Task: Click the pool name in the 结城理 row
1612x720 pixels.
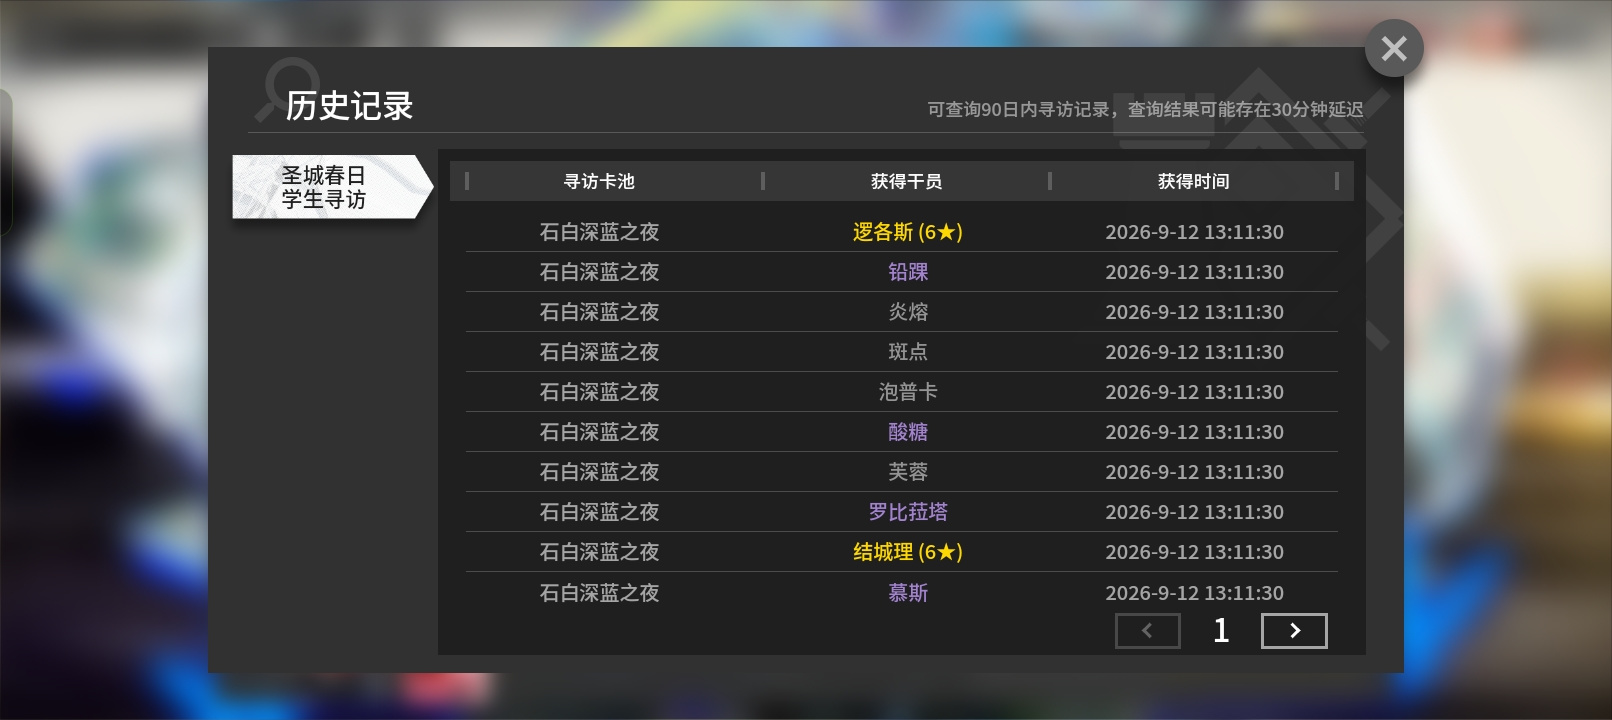Action: 600,552
